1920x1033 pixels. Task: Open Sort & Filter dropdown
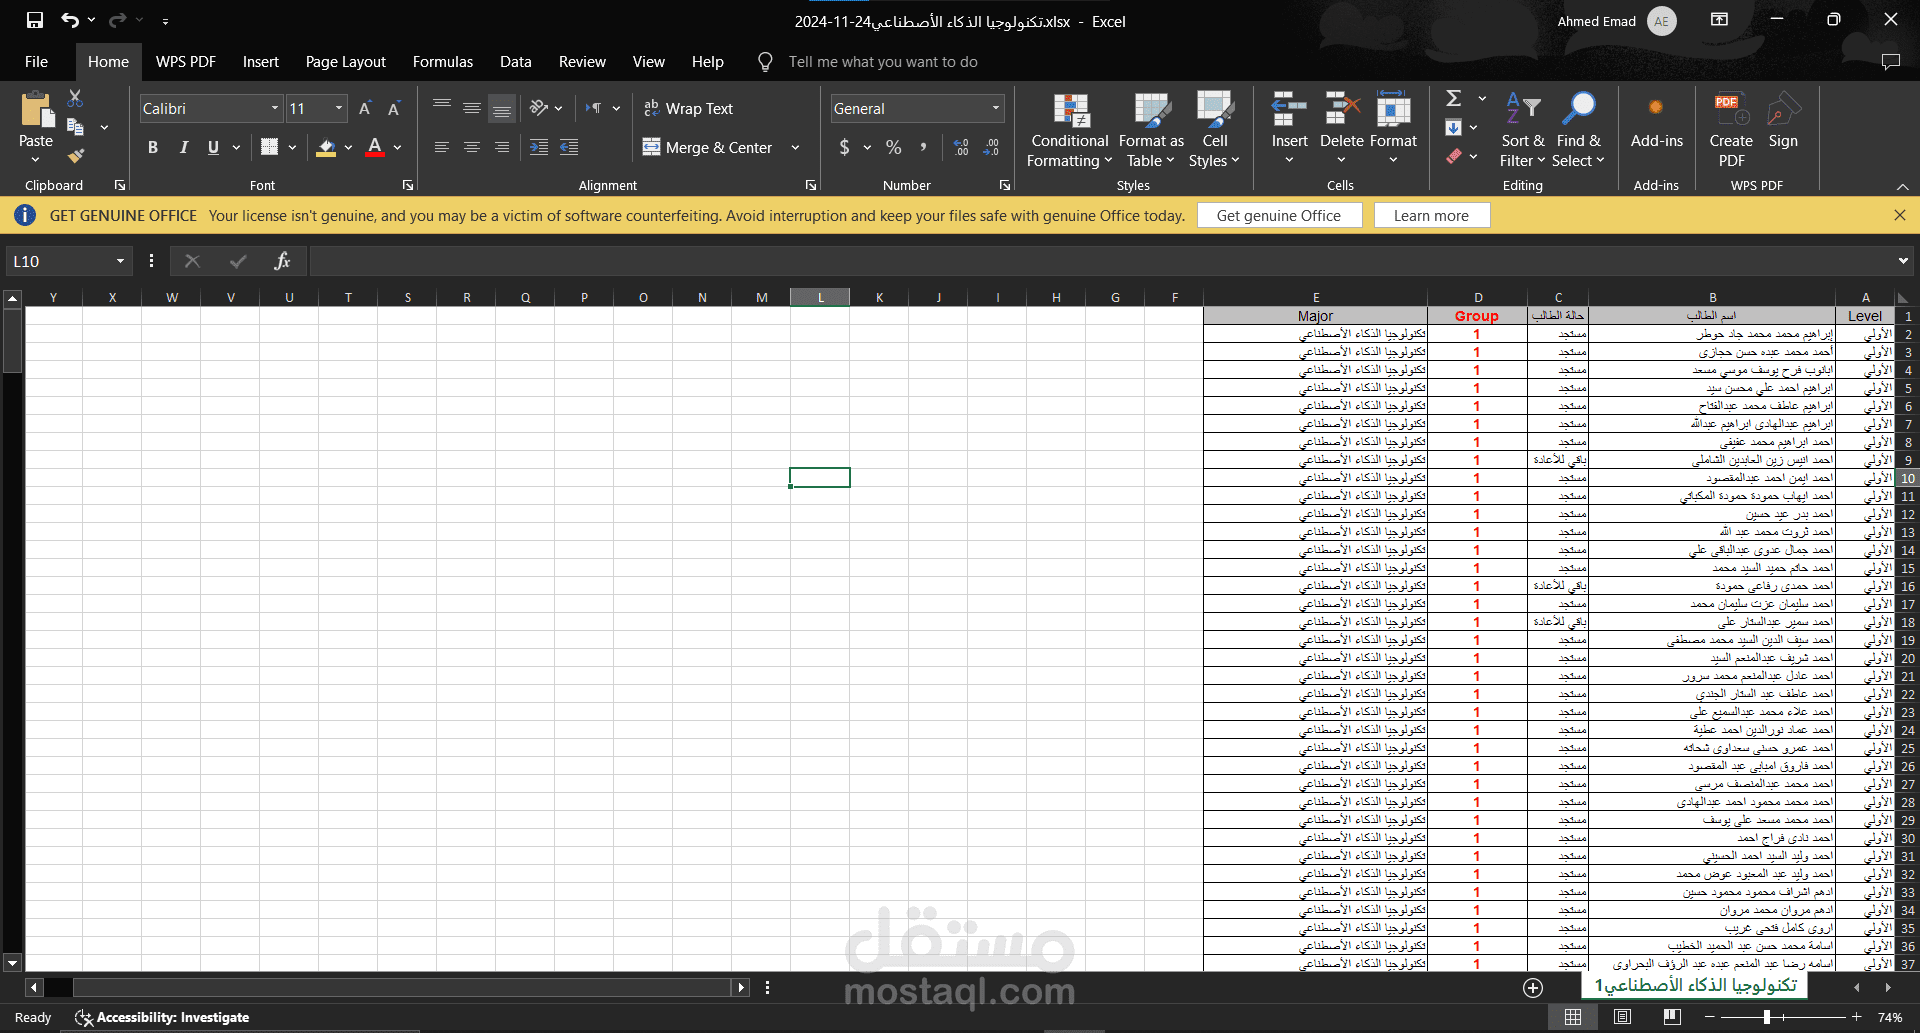coord(1522,130)
